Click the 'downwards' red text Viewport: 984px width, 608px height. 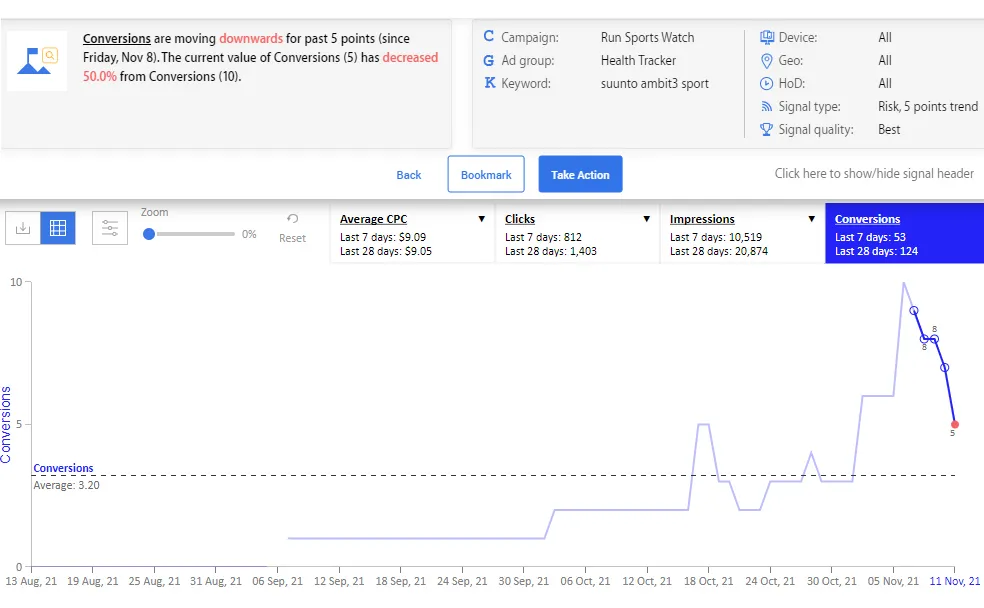[250, 38]
